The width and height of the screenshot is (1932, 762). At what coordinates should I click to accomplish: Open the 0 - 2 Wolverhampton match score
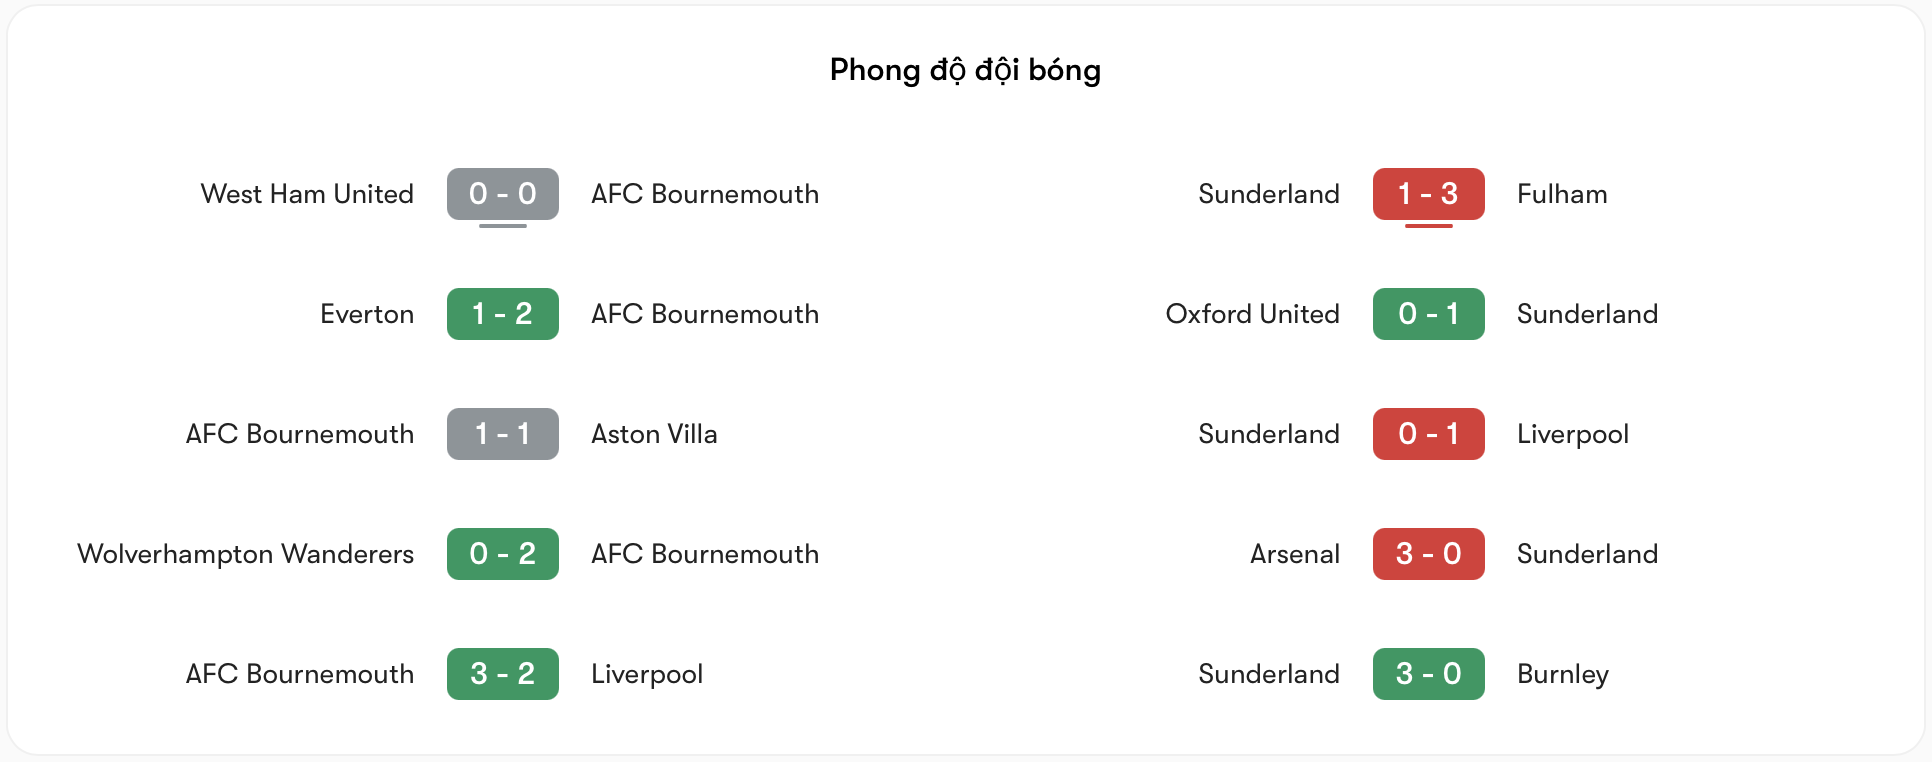click(503, 554)
